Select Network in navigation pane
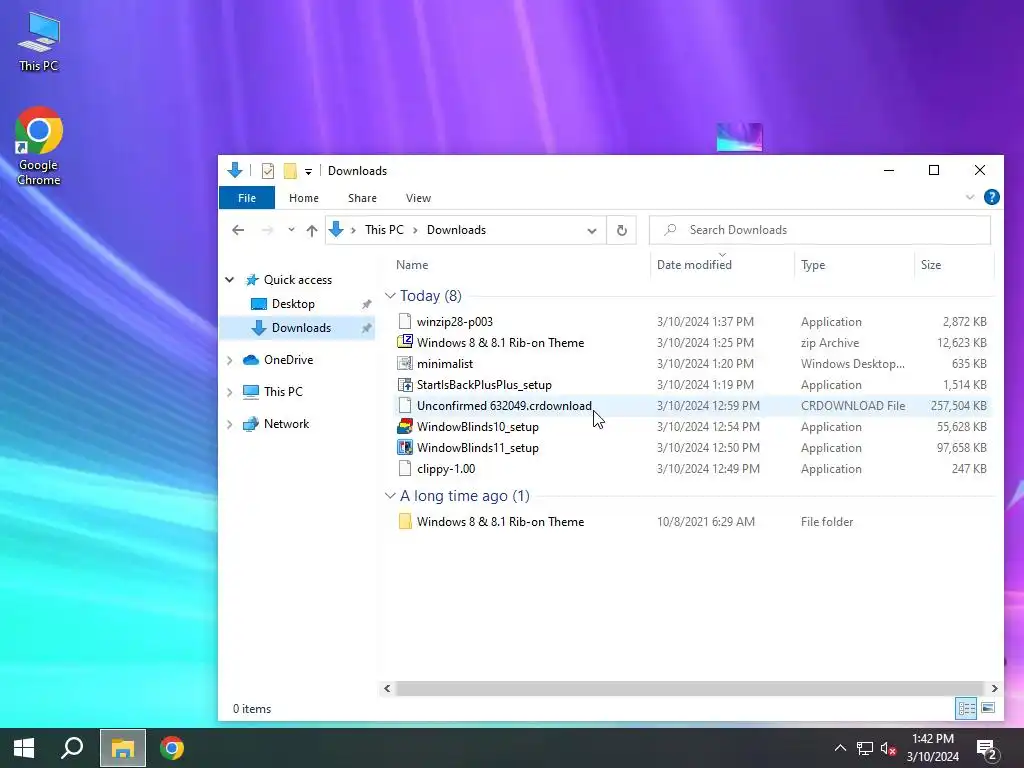The height and width of the screenshot is (768, 1024). pyautogui.click(x=286, y=424)
